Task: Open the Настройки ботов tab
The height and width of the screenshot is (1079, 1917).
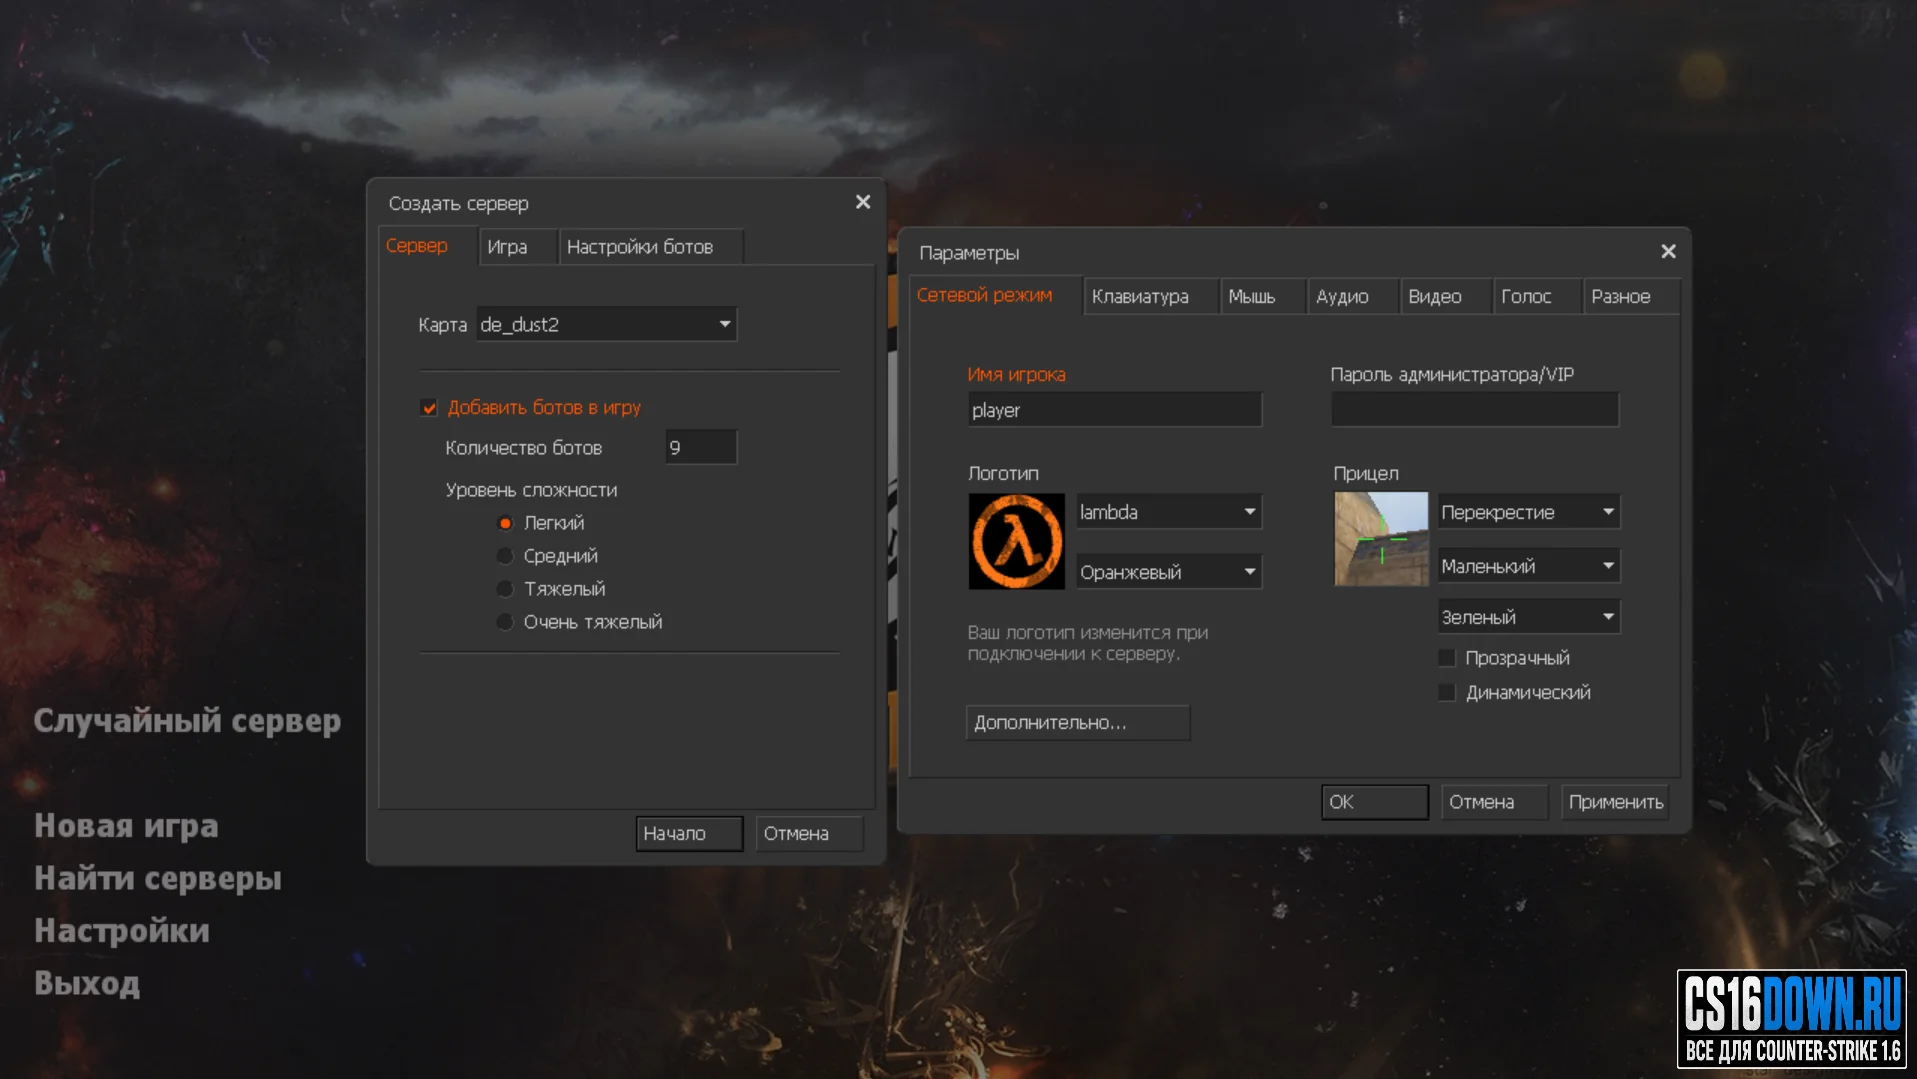Action: point(651,247)
